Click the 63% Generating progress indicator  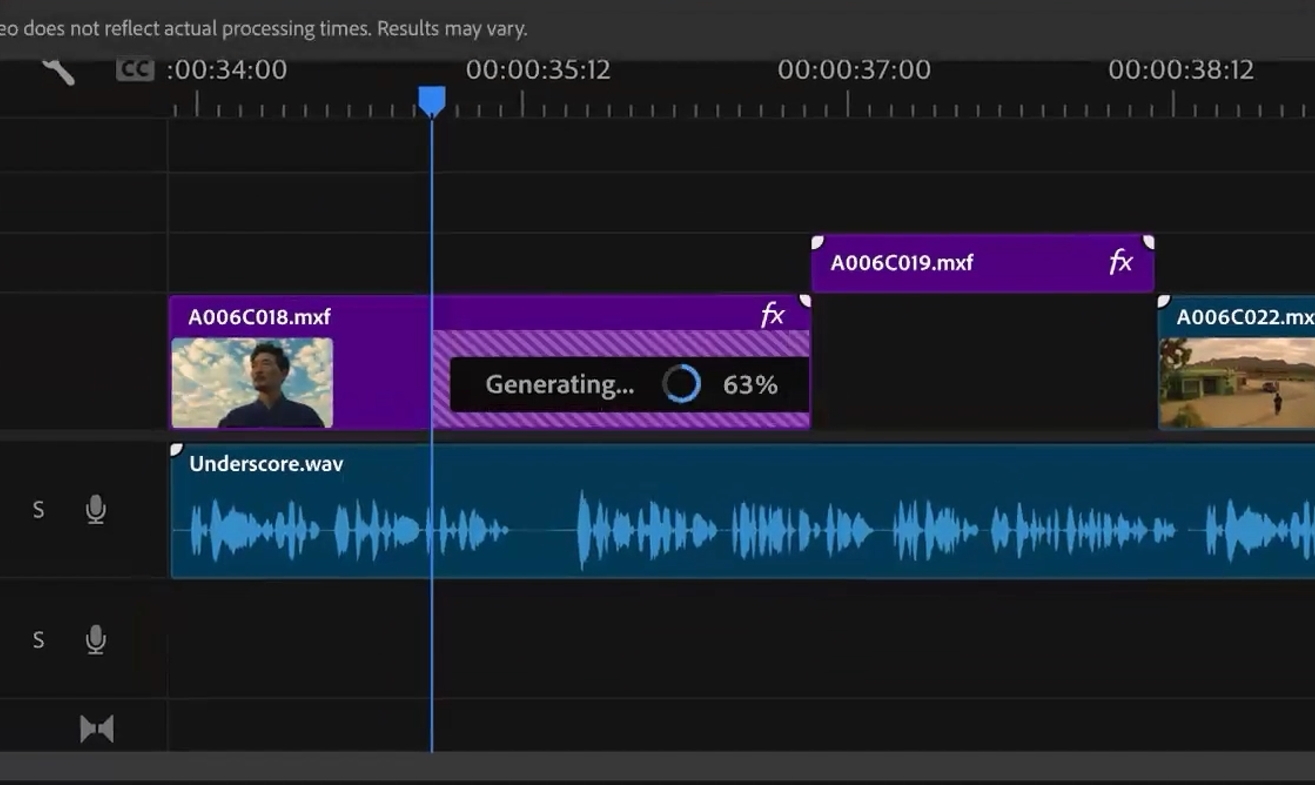click(750, 385)
